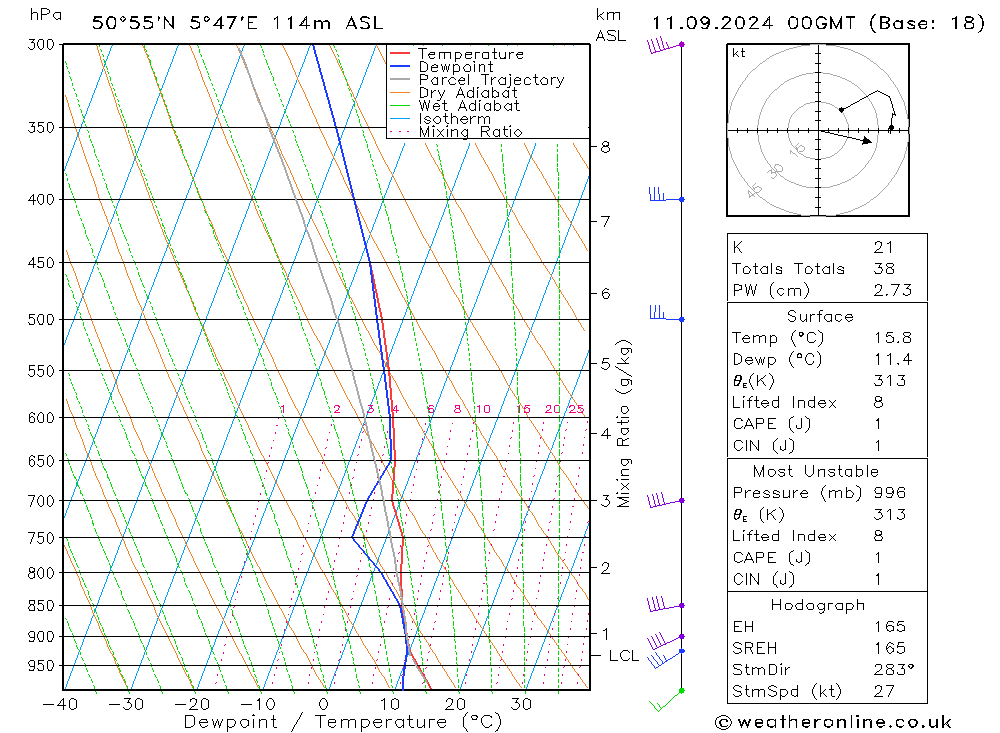This screenshot has height=733, width=1000.
Task: Click the km ASL axis heading
Action: (x=611, y=26)
